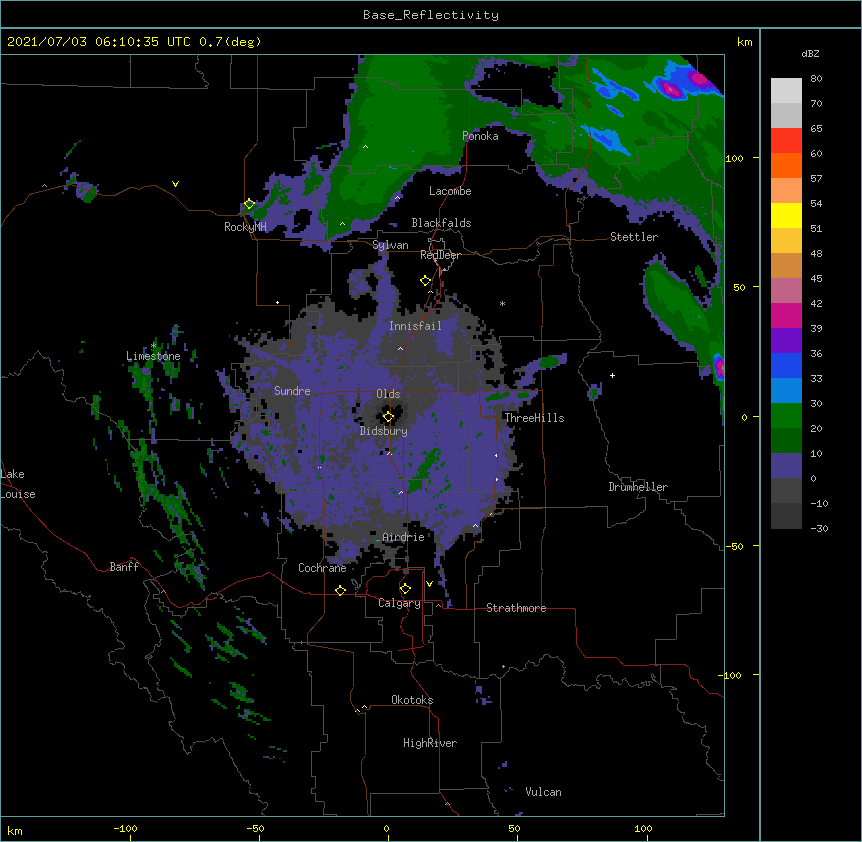Click the yellow diamond marker at RockyMH
862x842 pixels.
[249, 204]
